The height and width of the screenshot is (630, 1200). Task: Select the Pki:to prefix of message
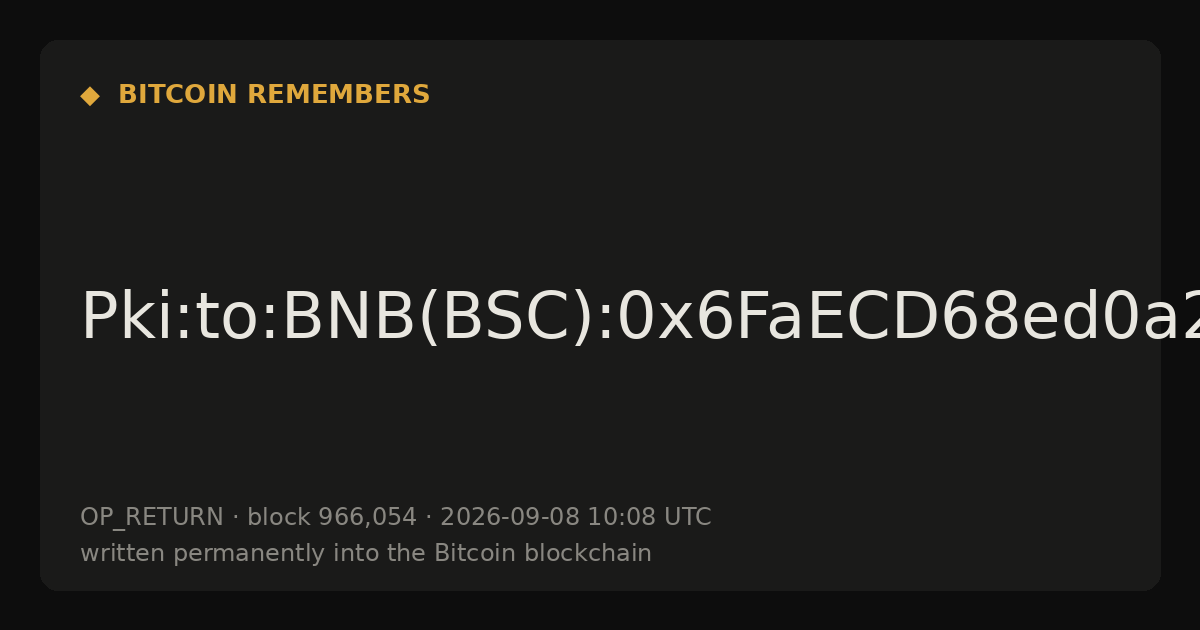pyautogui.click(x=174, y=318)
